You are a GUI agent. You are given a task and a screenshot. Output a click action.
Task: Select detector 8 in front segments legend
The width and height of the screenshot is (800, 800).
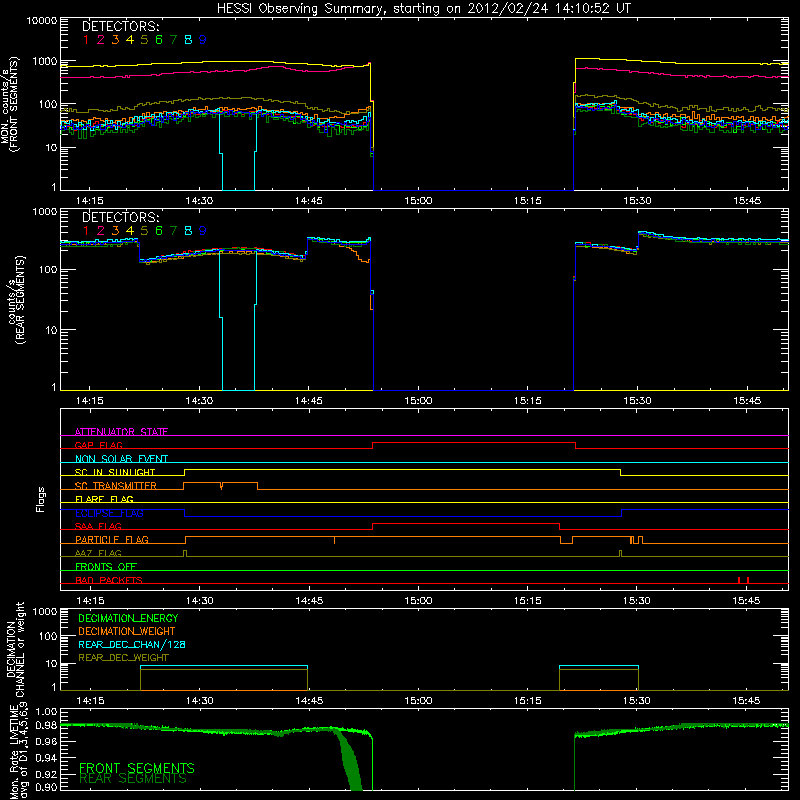click(x=188, y=40)
